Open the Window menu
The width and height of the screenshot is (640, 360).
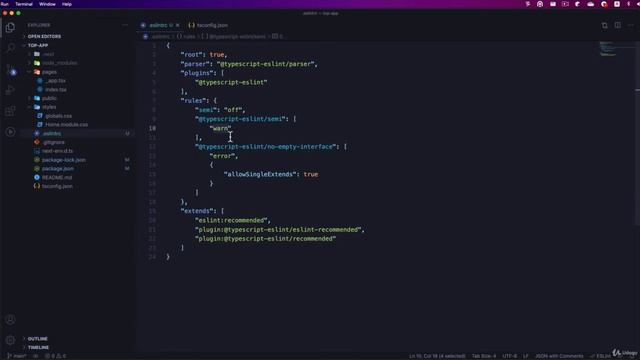click(x=47, y=4)
